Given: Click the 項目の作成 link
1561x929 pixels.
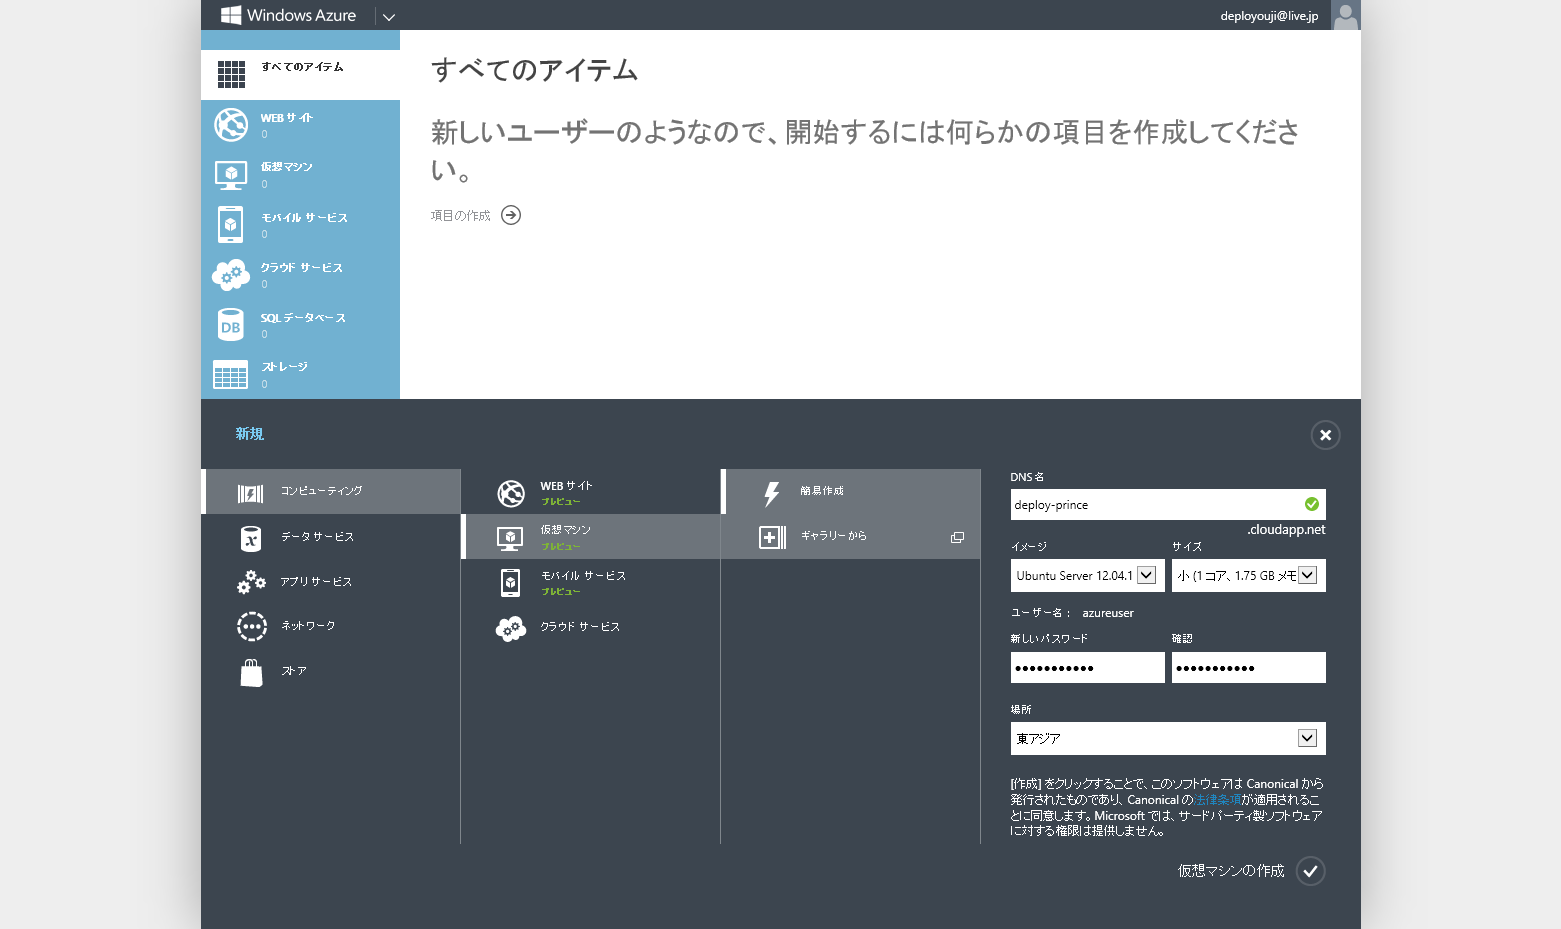Looking at the screenshot, I should click(460, 216).
